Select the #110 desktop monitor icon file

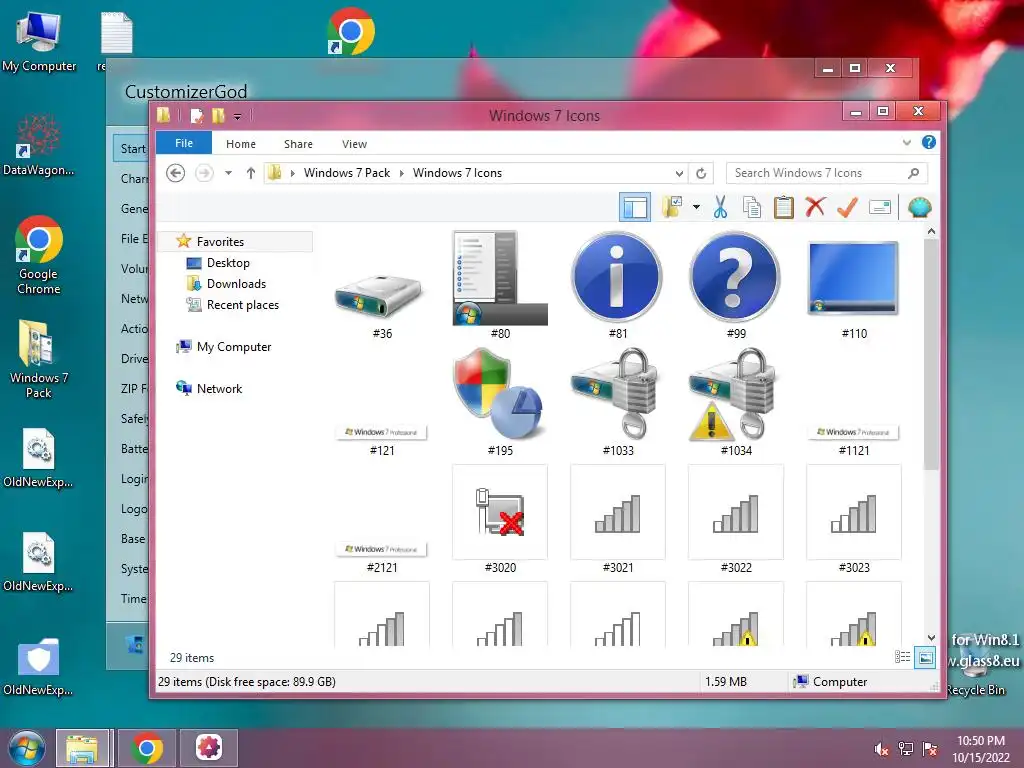(854, 285)
